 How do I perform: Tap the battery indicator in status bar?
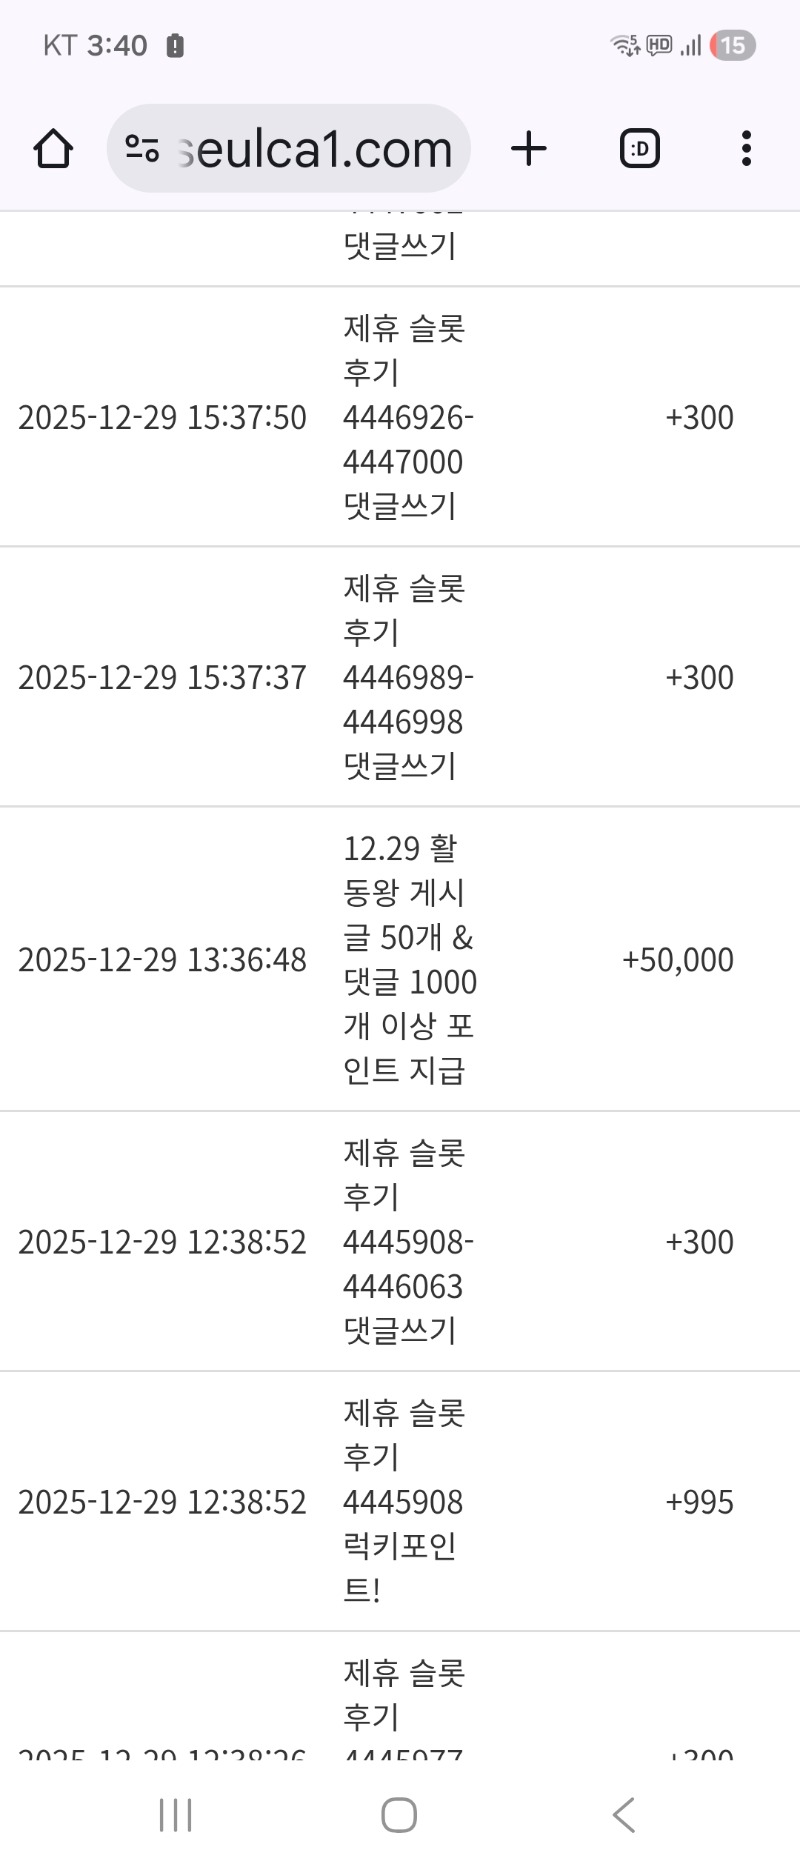point(732,45)
